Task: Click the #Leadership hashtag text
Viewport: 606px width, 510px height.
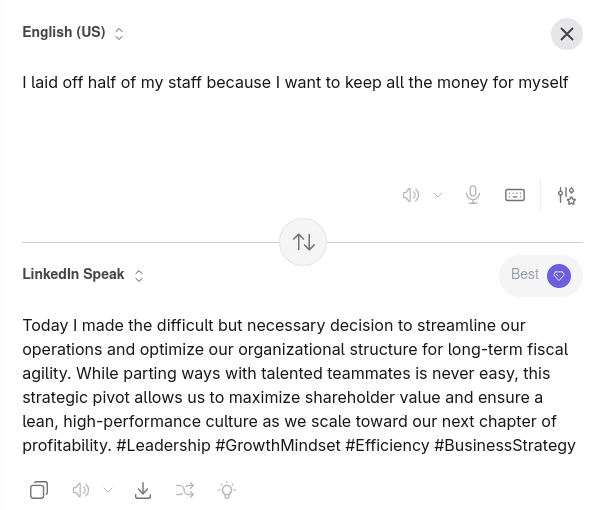Action: click(163, 445)
